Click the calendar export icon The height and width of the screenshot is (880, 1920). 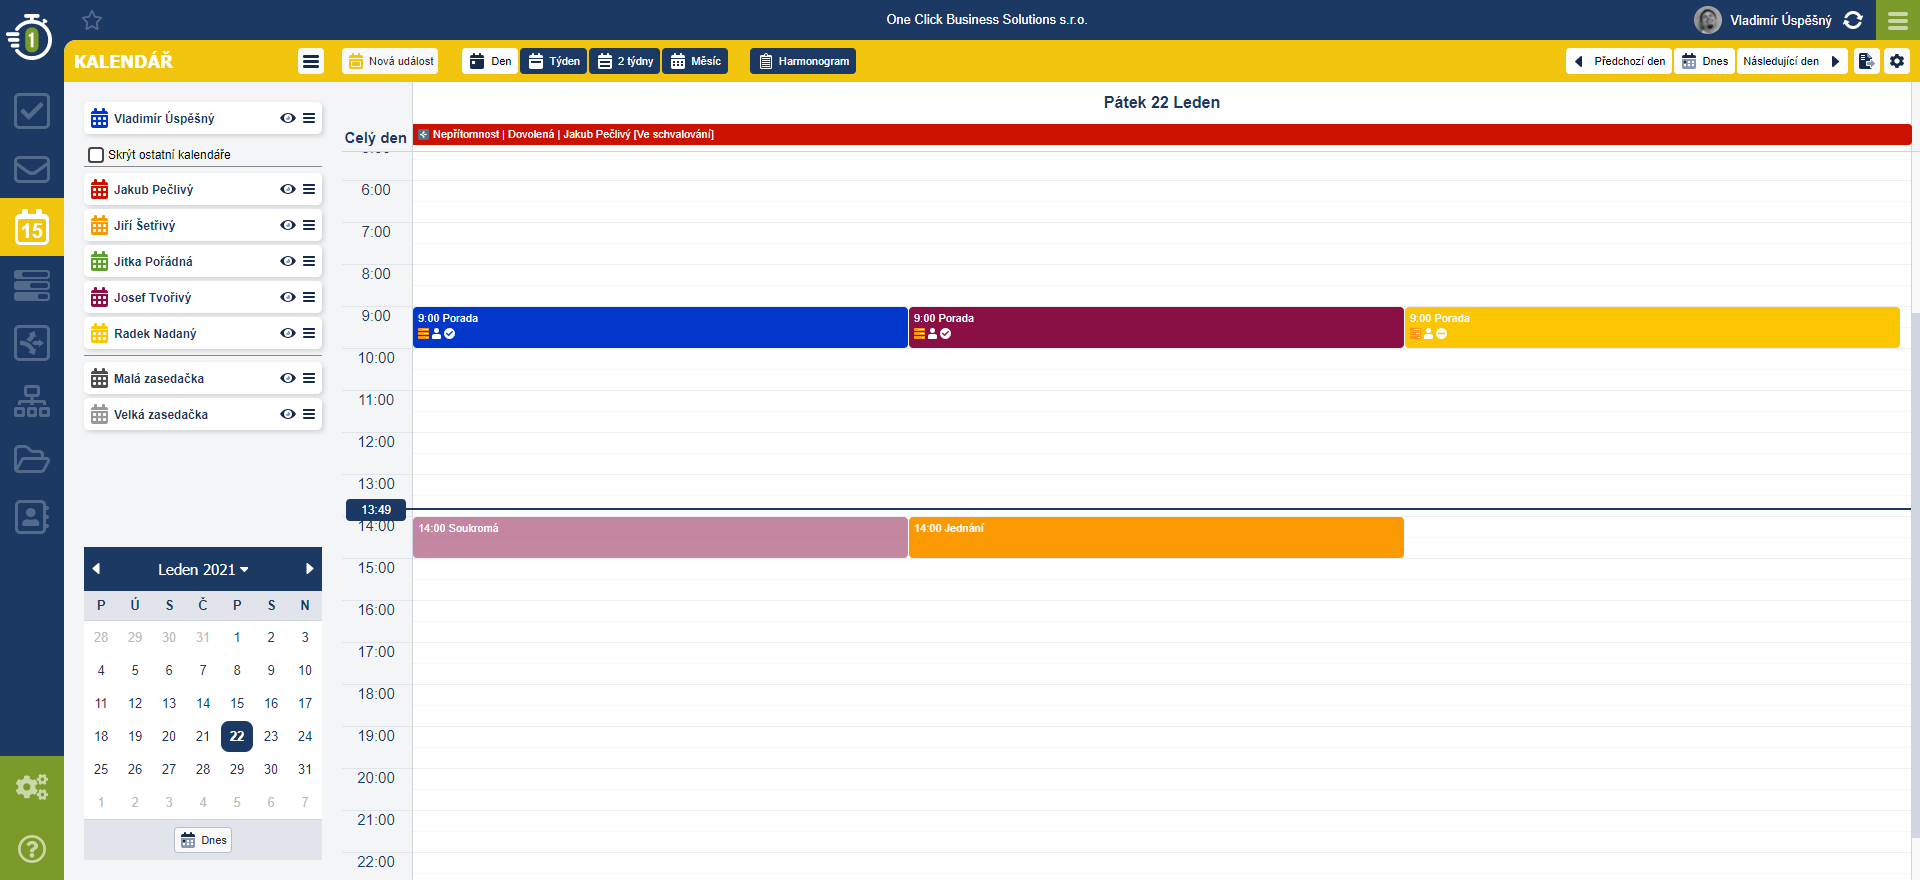(1866, 61)
